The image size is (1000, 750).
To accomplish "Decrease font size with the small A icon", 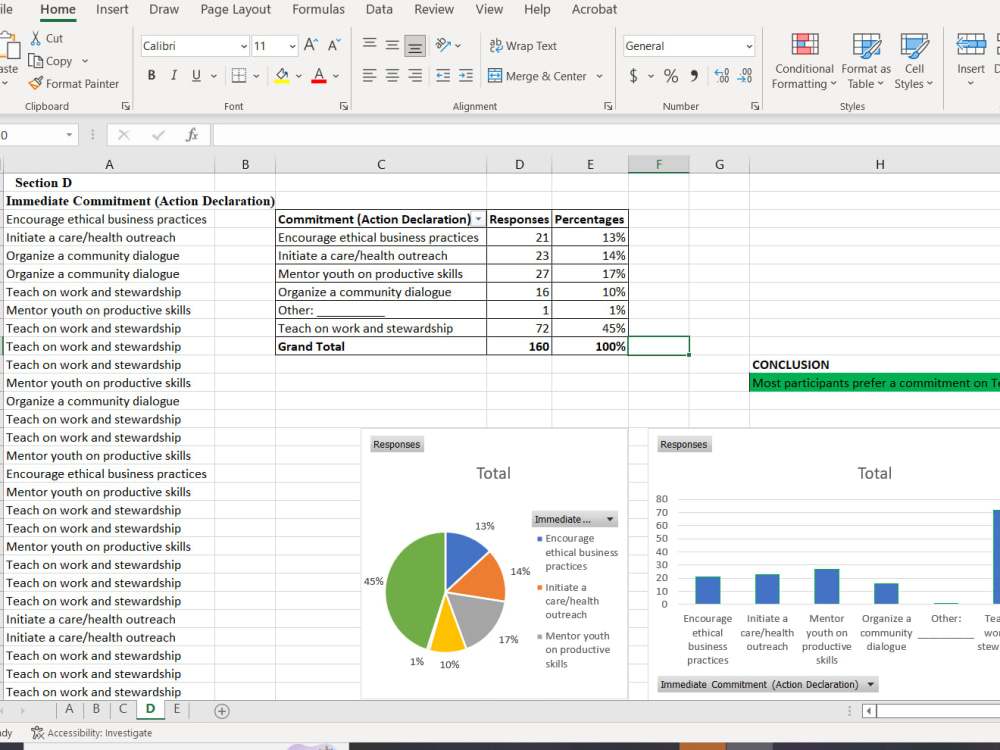I will 334,45.
